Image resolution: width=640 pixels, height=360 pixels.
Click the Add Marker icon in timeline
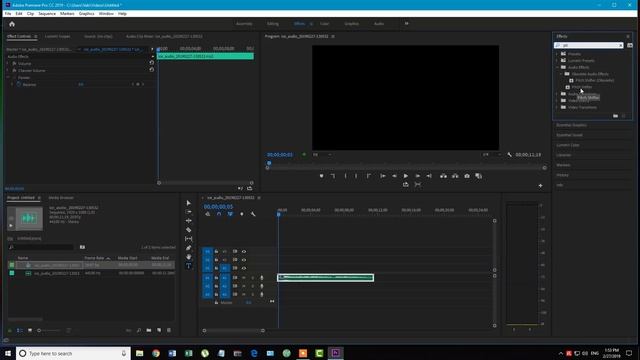pos(242,214)
